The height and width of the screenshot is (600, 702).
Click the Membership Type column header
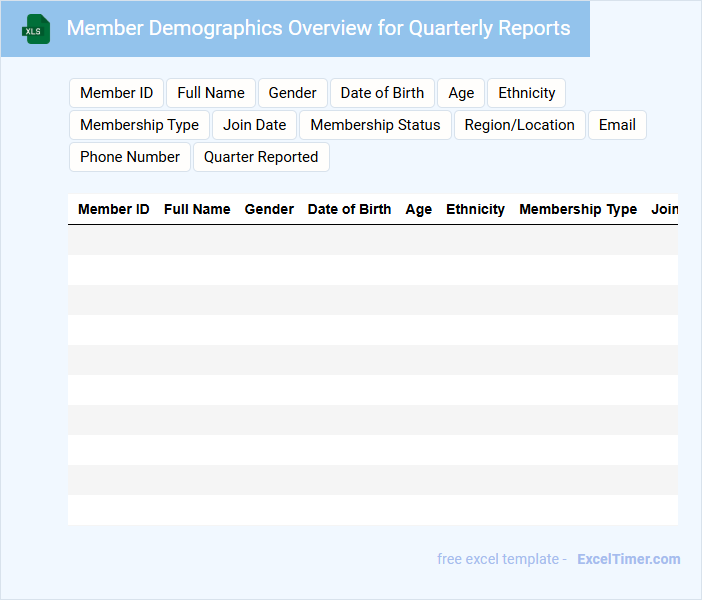click(x=578, y=210)
